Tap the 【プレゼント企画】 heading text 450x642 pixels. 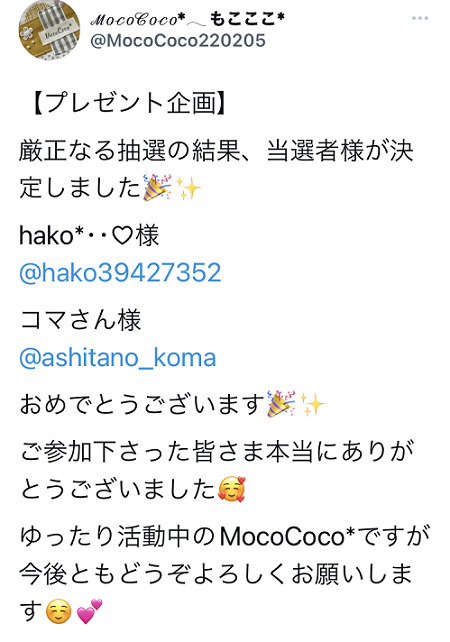(x=128, y=102)
